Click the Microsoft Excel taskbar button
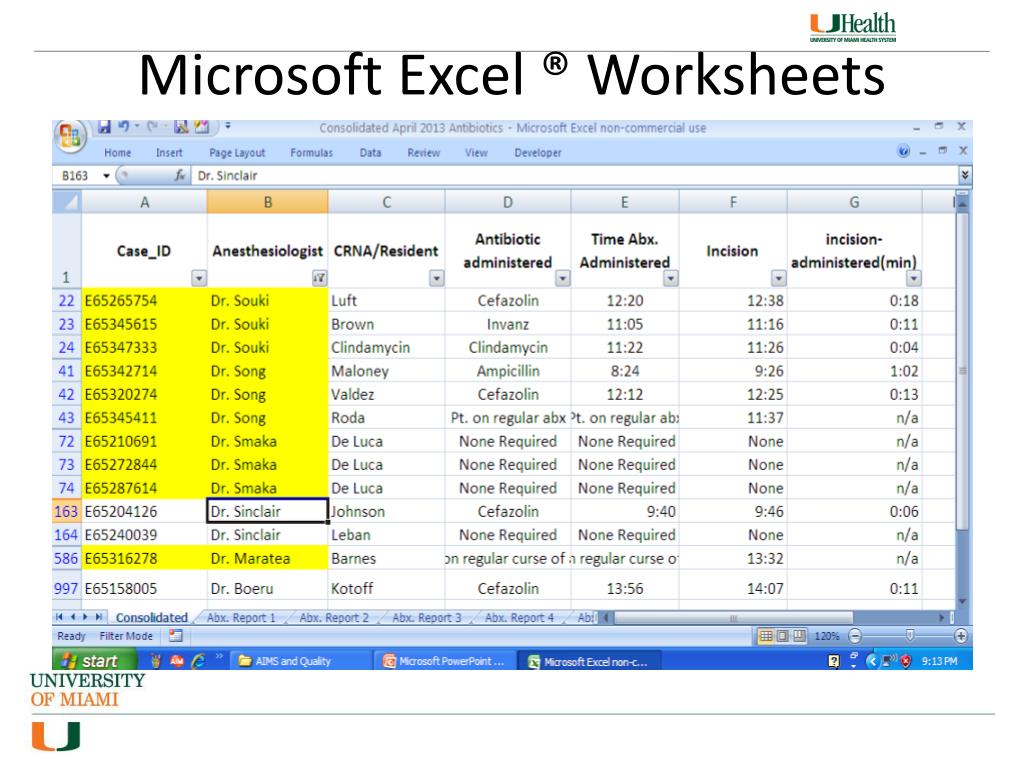The width and height of the screenshot is (1024, 768). click(x=590, y=661)
